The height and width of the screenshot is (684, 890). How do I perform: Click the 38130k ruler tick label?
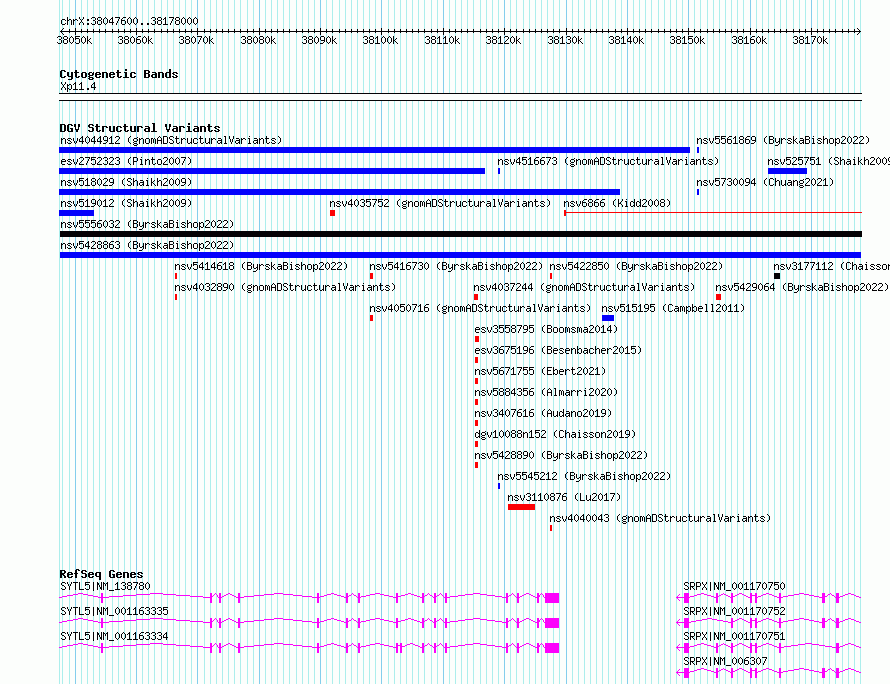tap(565, 40)
